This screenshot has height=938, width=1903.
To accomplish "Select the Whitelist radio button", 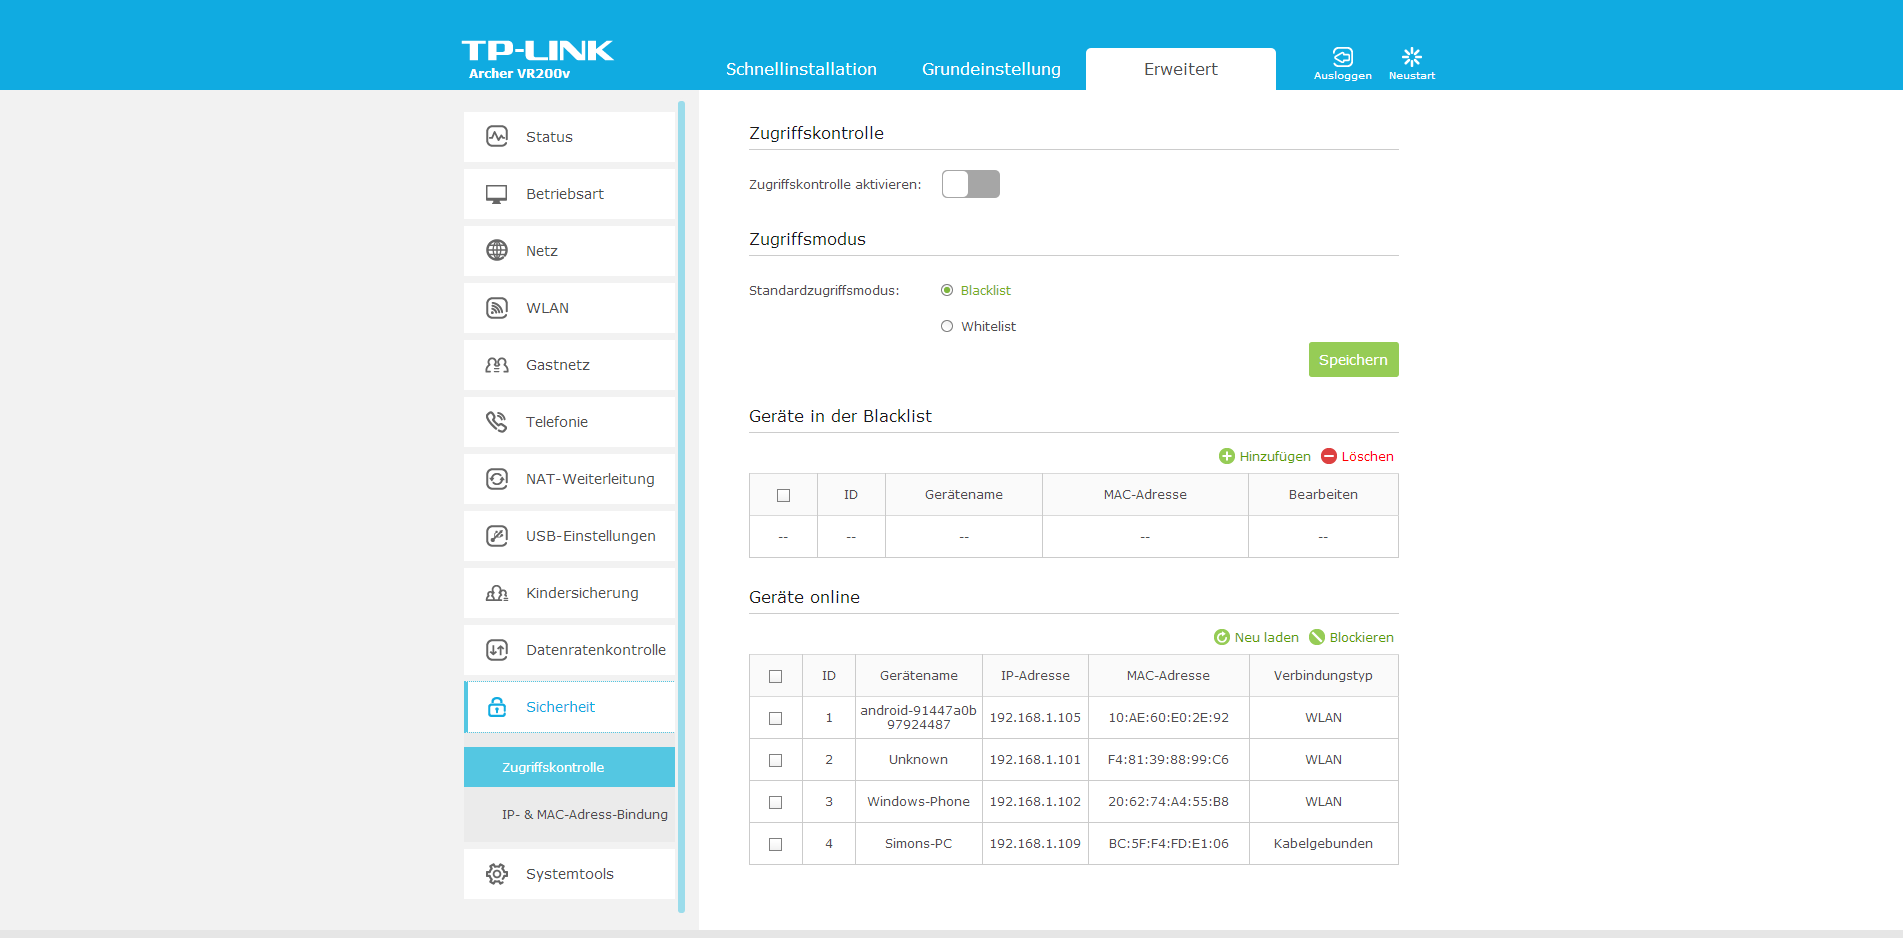I will [947, 326].
